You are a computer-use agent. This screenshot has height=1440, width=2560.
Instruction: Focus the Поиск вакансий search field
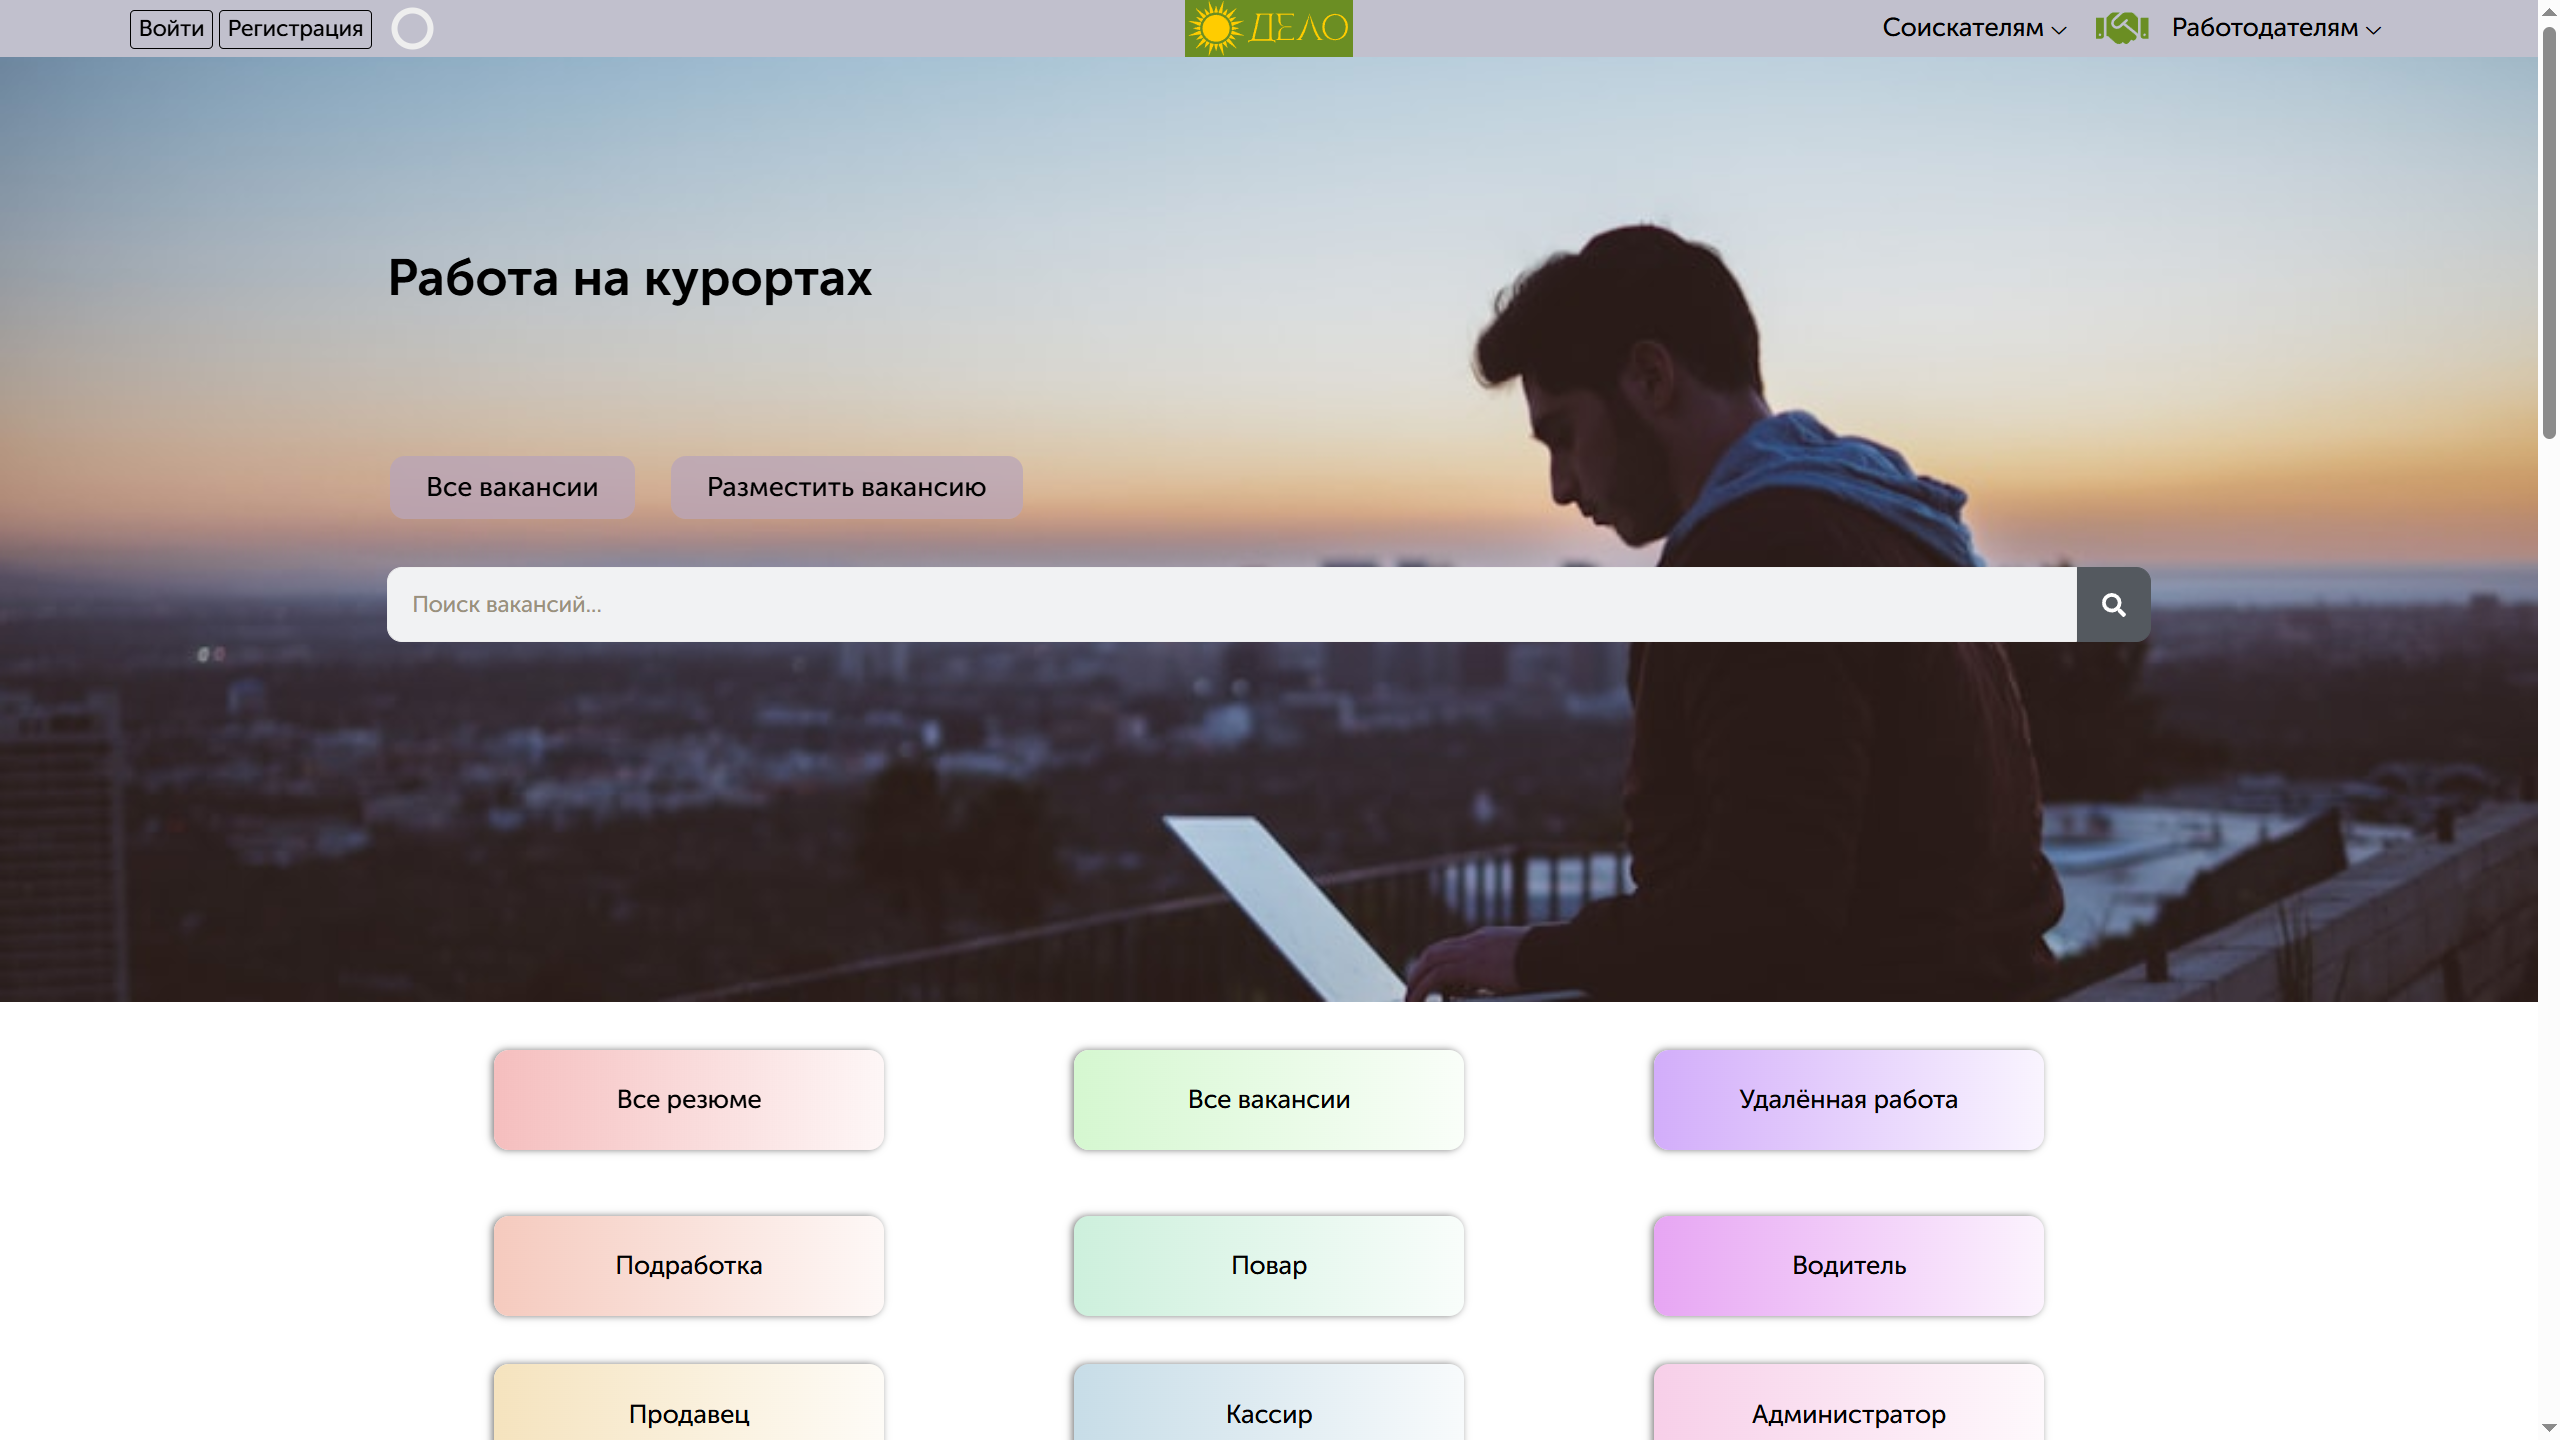[x=1231, y=604]
